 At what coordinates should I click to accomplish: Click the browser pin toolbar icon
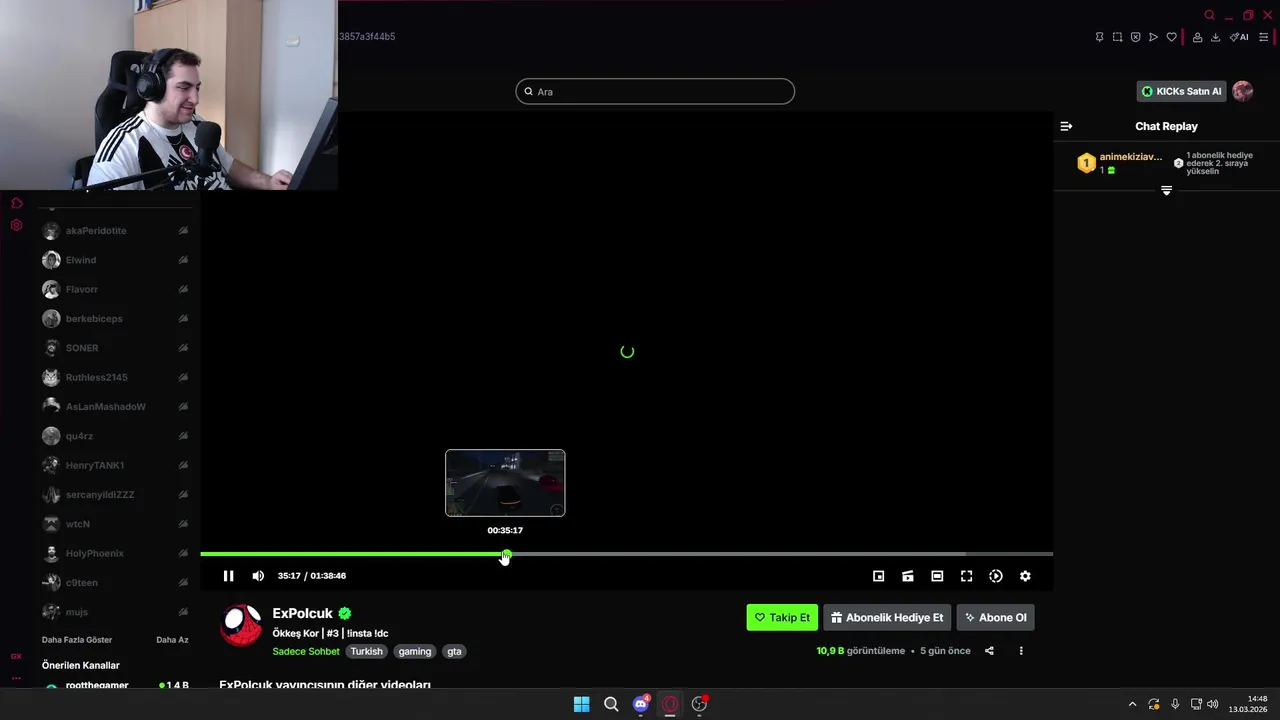1099,37
